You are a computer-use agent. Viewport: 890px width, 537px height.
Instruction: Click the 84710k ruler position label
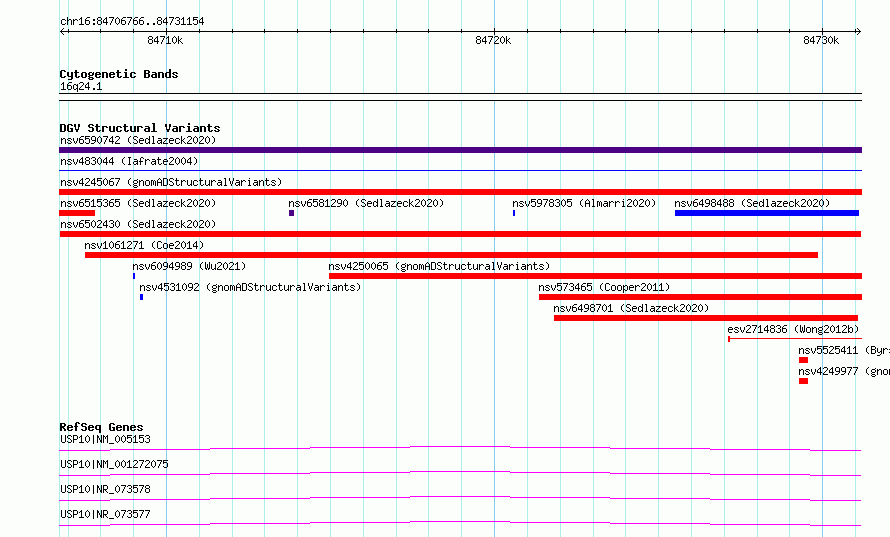tap(165, 40)
